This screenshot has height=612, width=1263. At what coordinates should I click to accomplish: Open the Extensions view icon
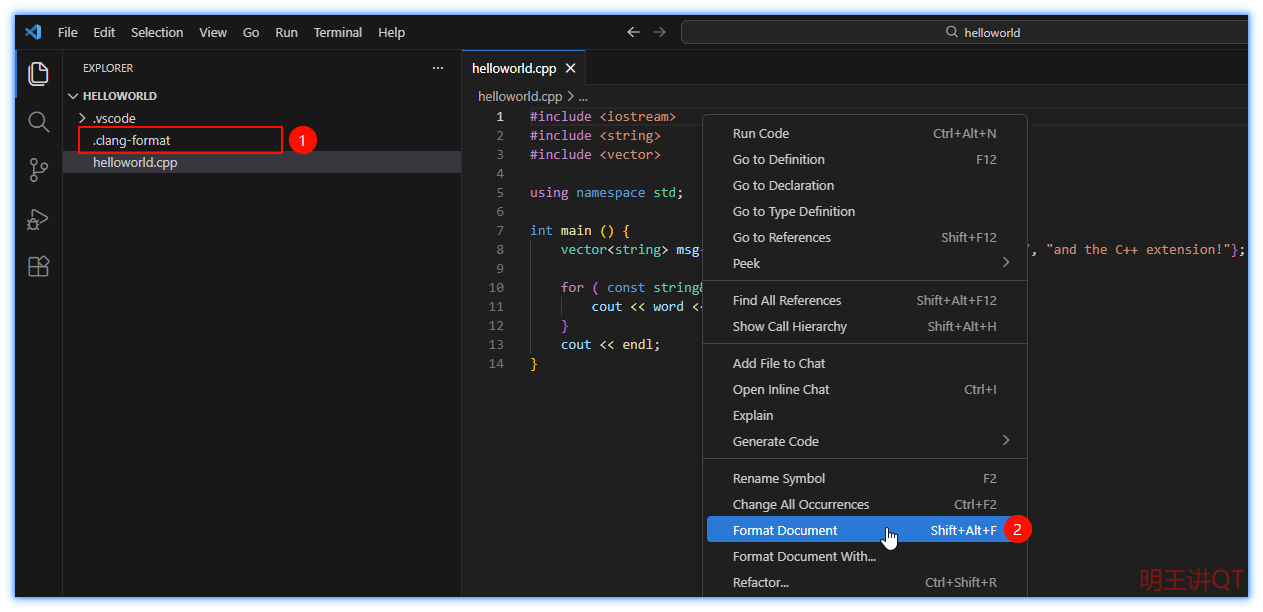click(x=38, y=267)
